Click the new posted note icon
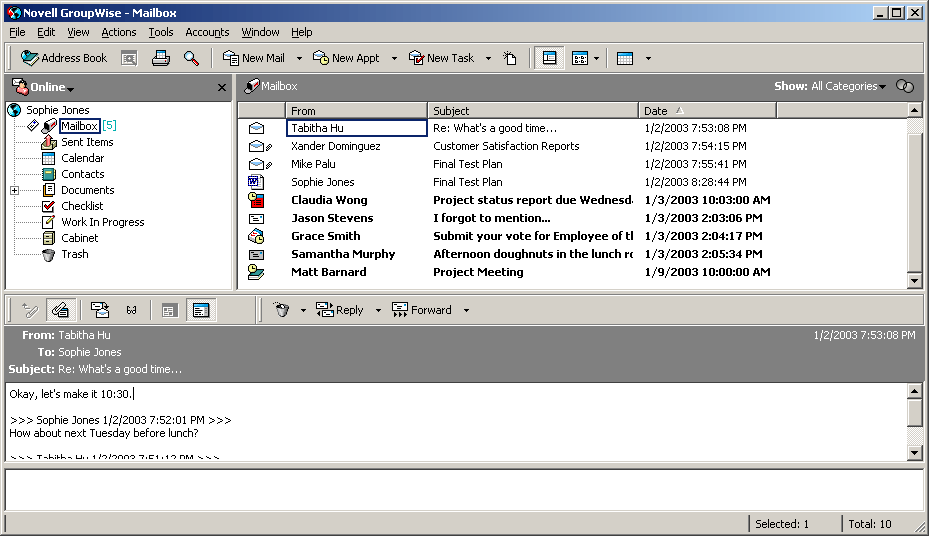 coord(510,58)
